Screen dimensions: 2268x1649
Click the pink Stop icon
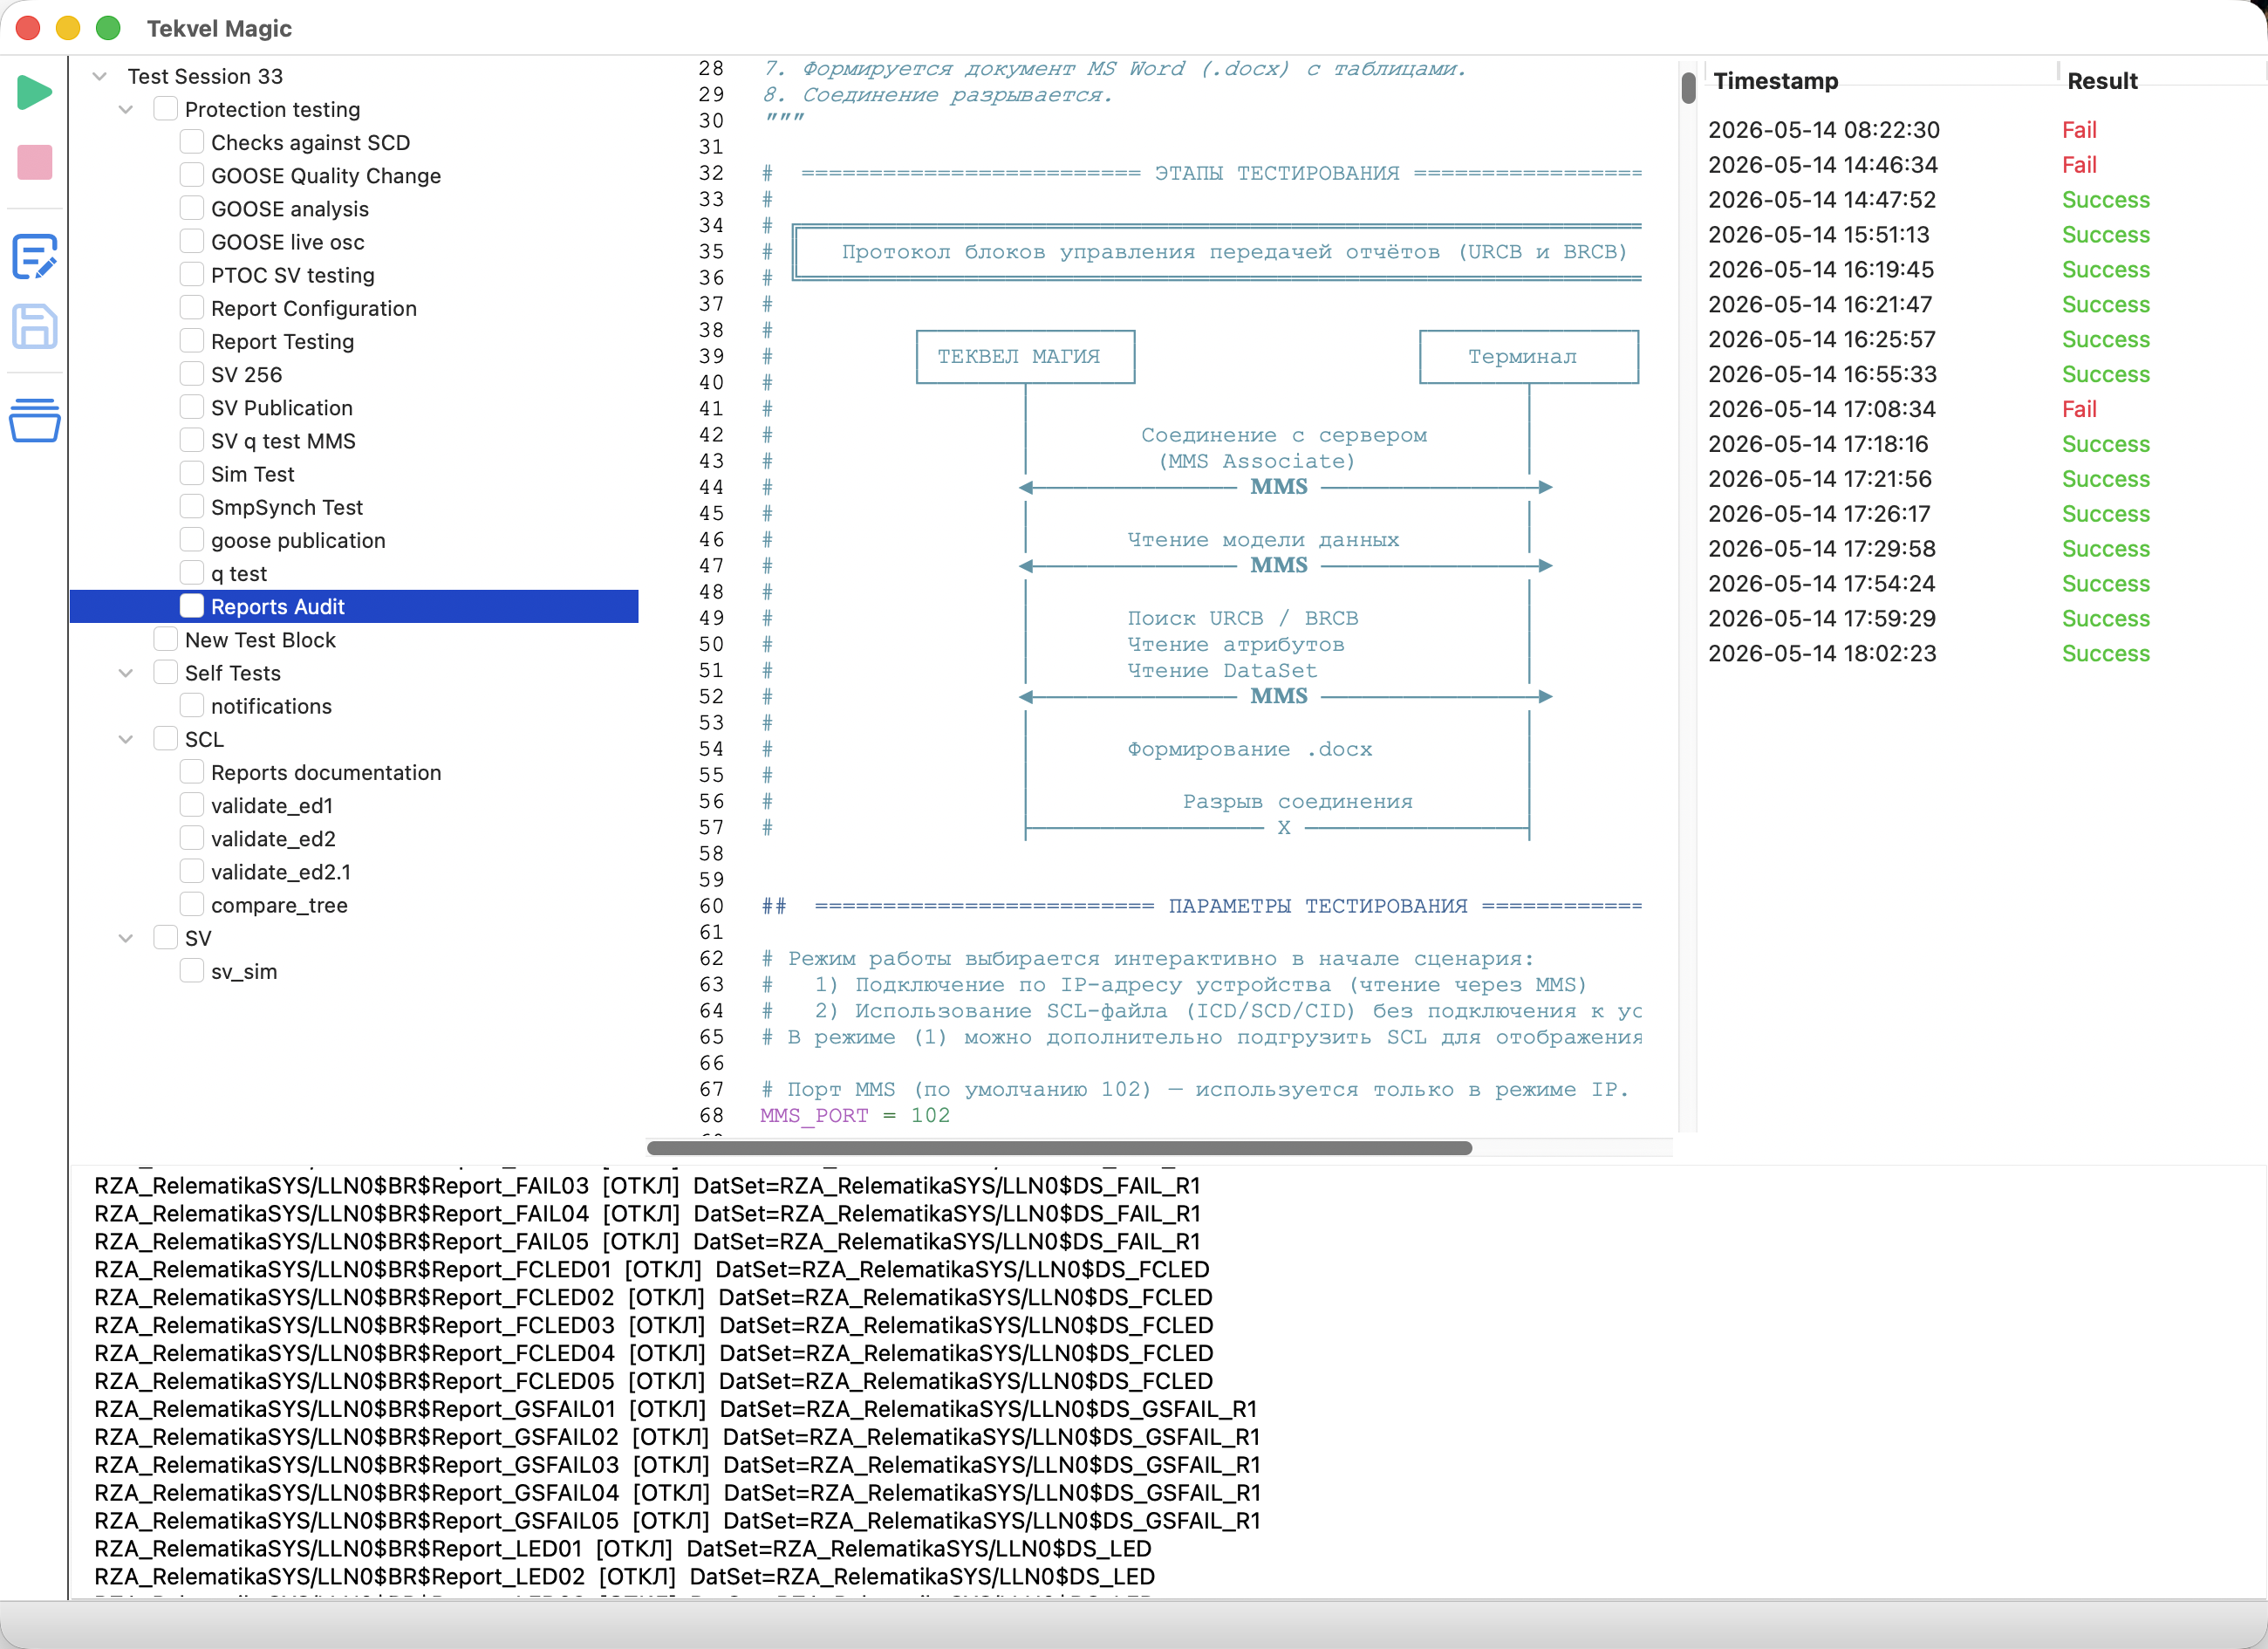34,162
